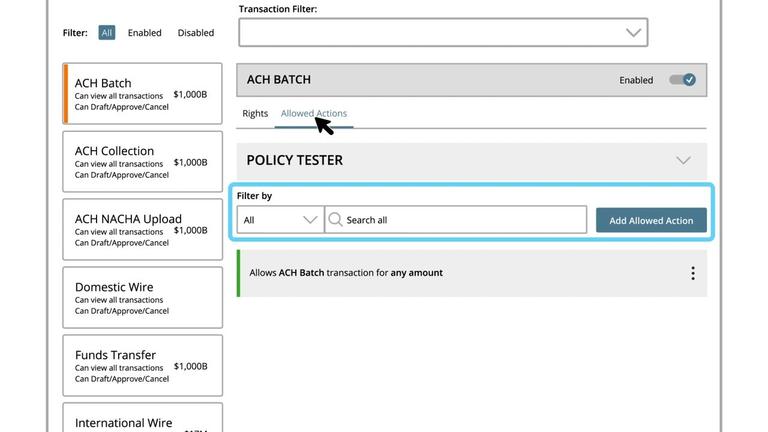Screen dimensions: 768x432
Task: Select the Funds Transfer policy card
Action: pyautogui.click(x=142, y=366)
